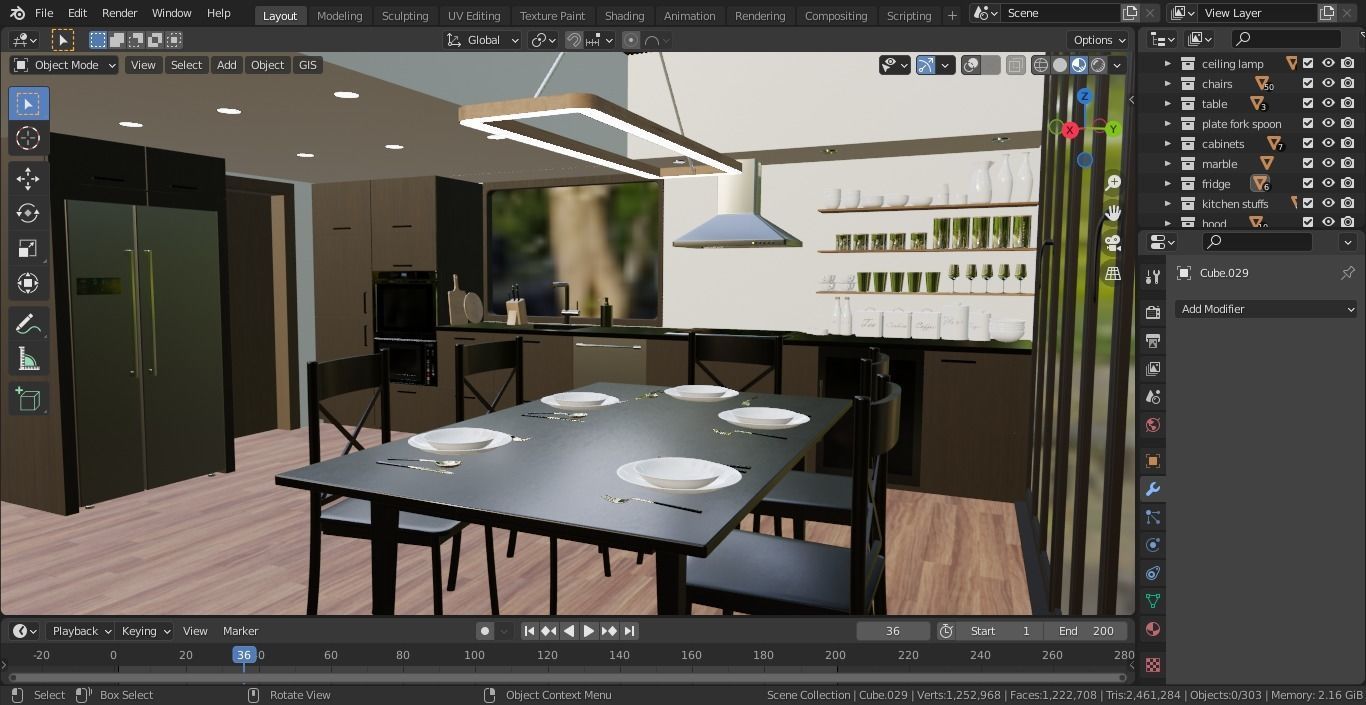Open the viewport GIS menu
Image resolution: width=1366 pixels, height=705 pixels.
coord(307,65)
